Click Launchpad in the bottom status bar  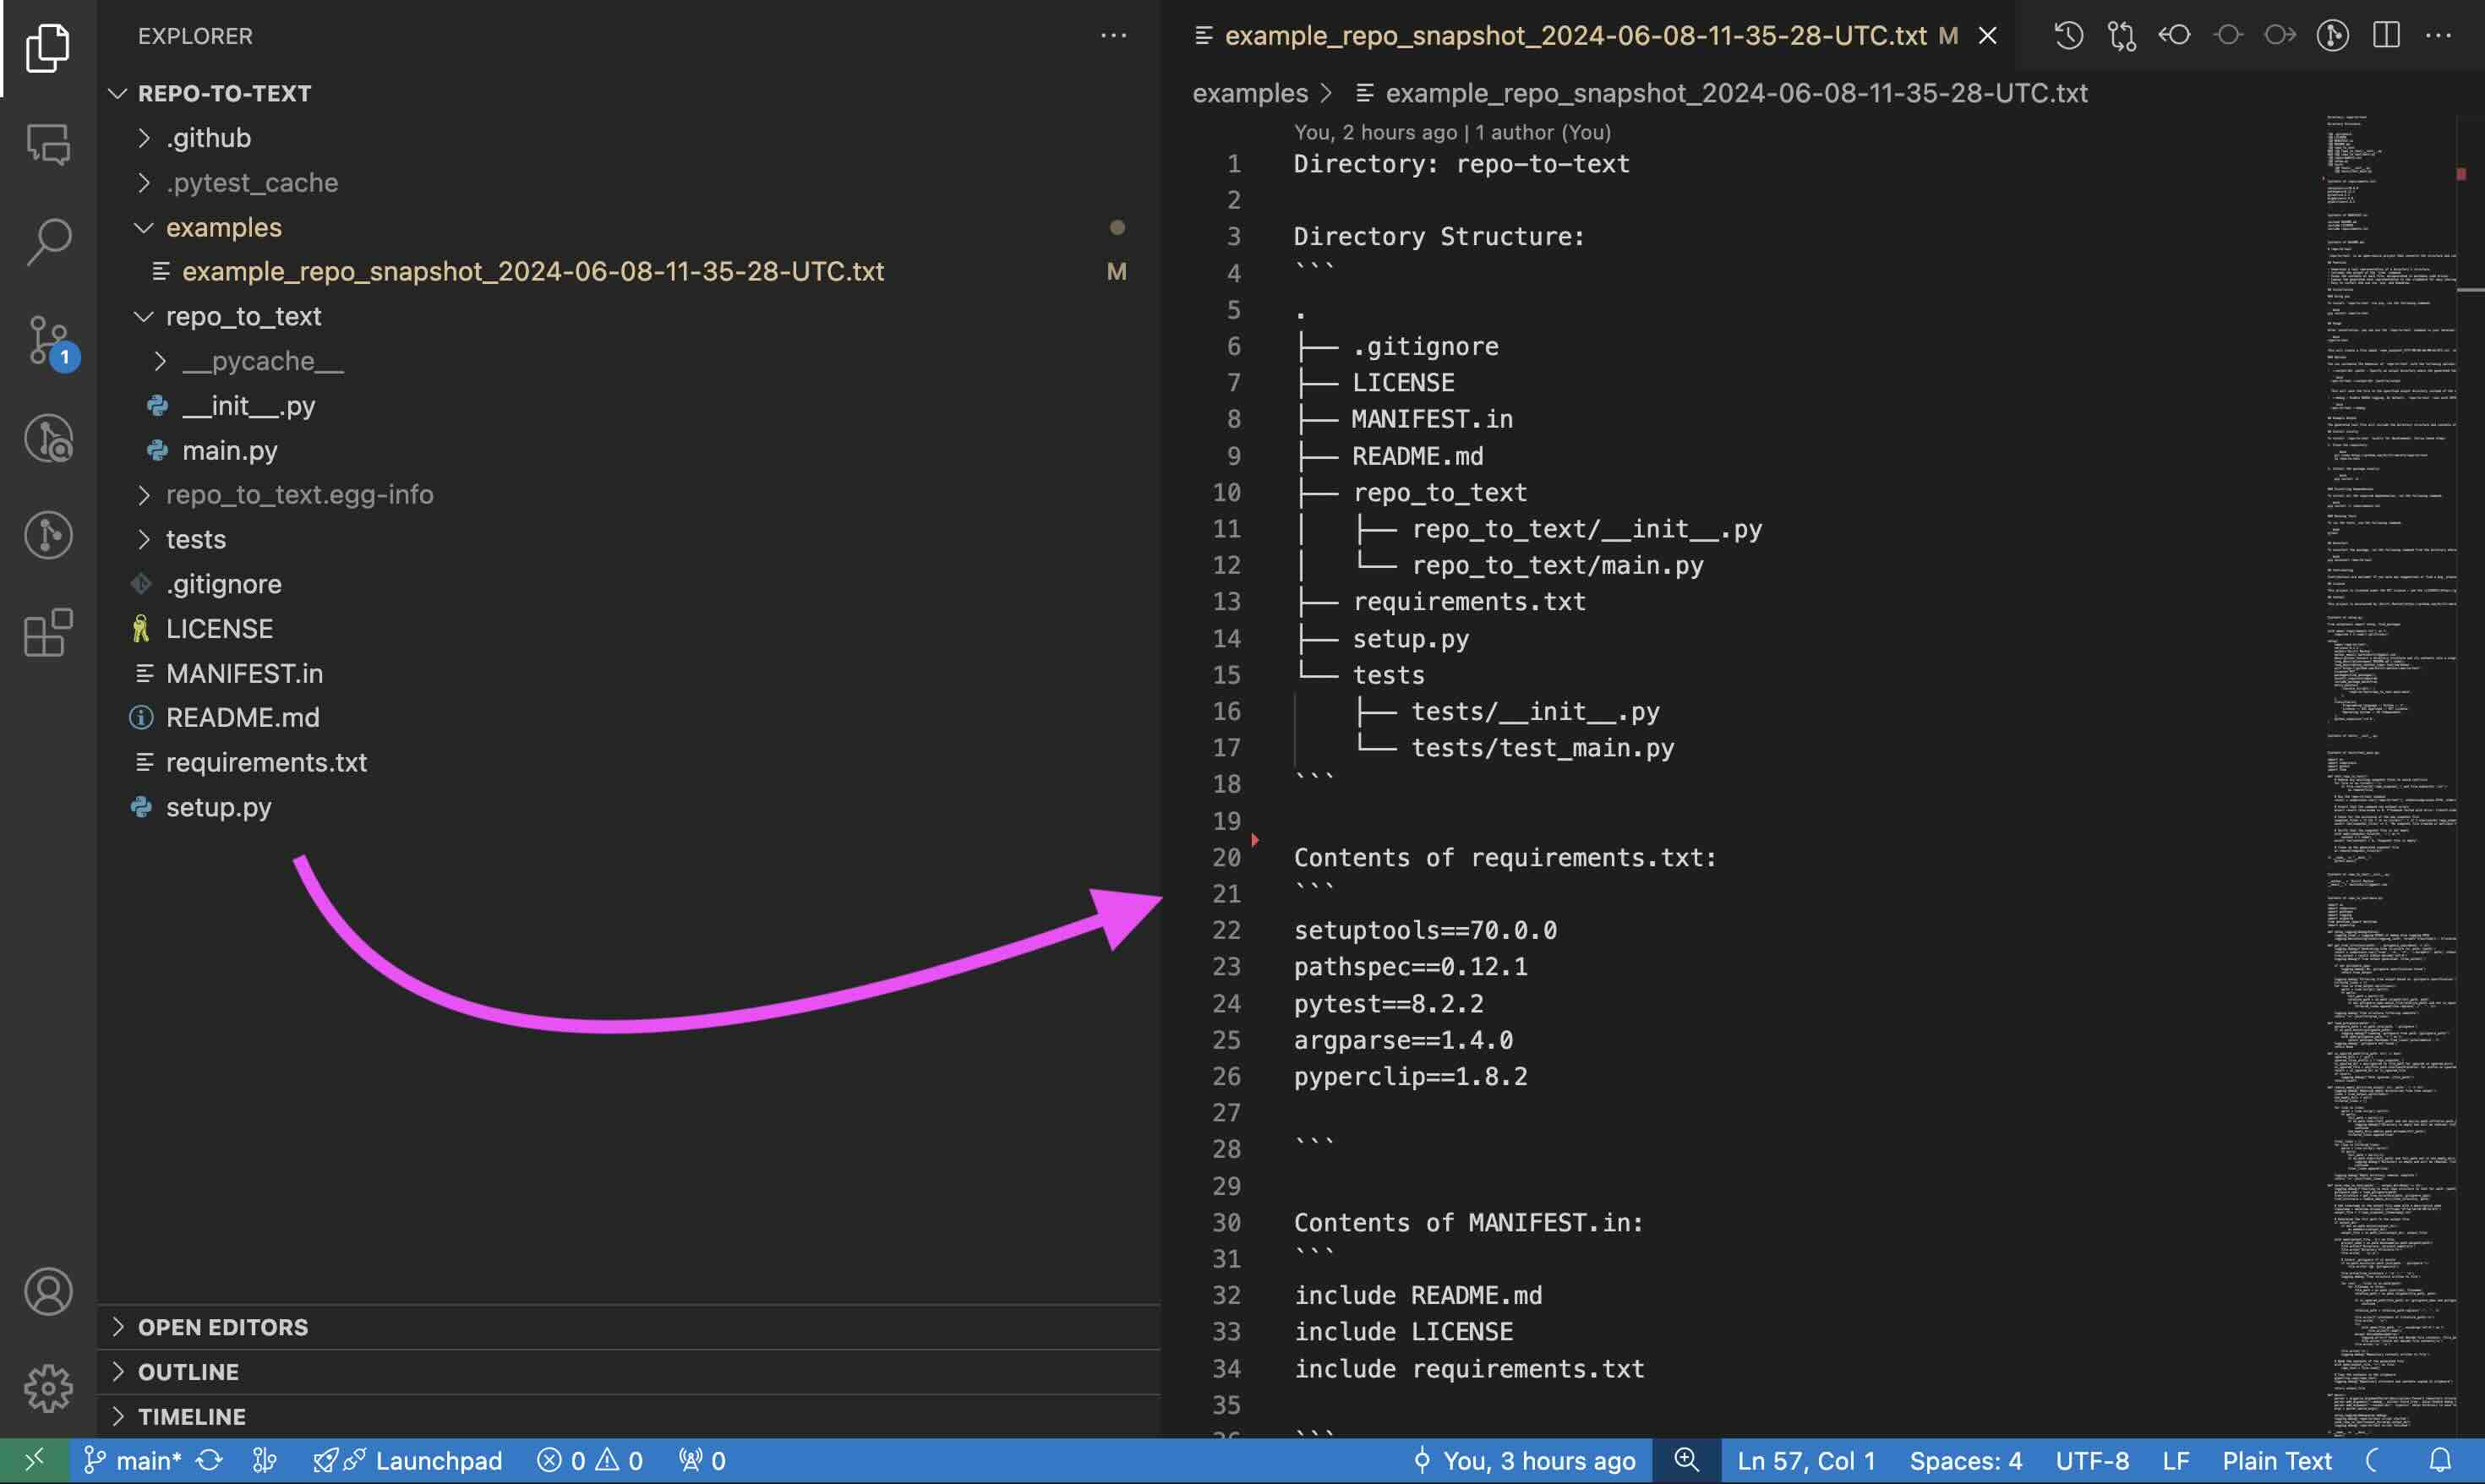pyautogui.click(x=436, y=1459)
